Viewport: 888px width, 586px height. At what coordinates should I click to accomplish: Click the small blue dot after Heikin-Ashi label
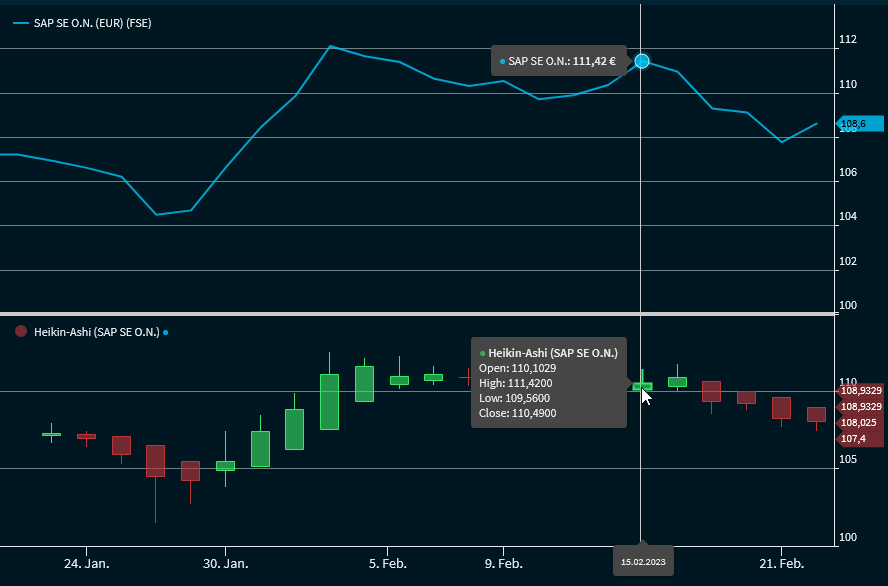166,332
